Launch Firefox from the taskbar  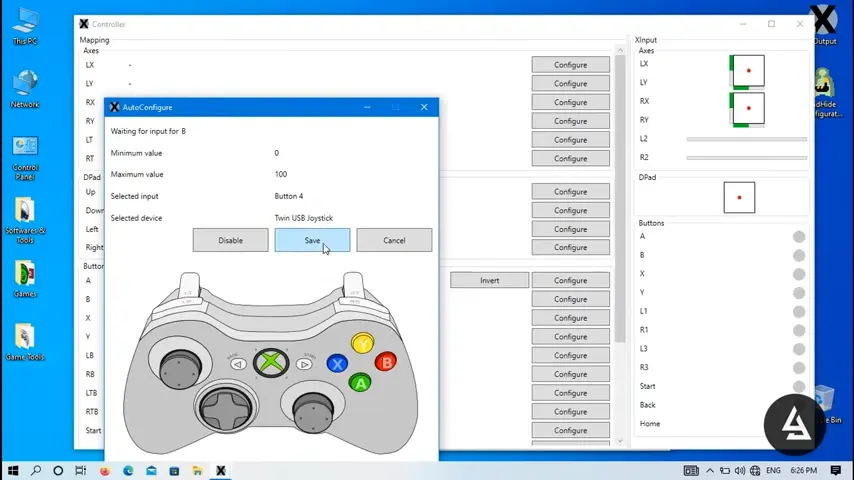[x=105, y=470]
